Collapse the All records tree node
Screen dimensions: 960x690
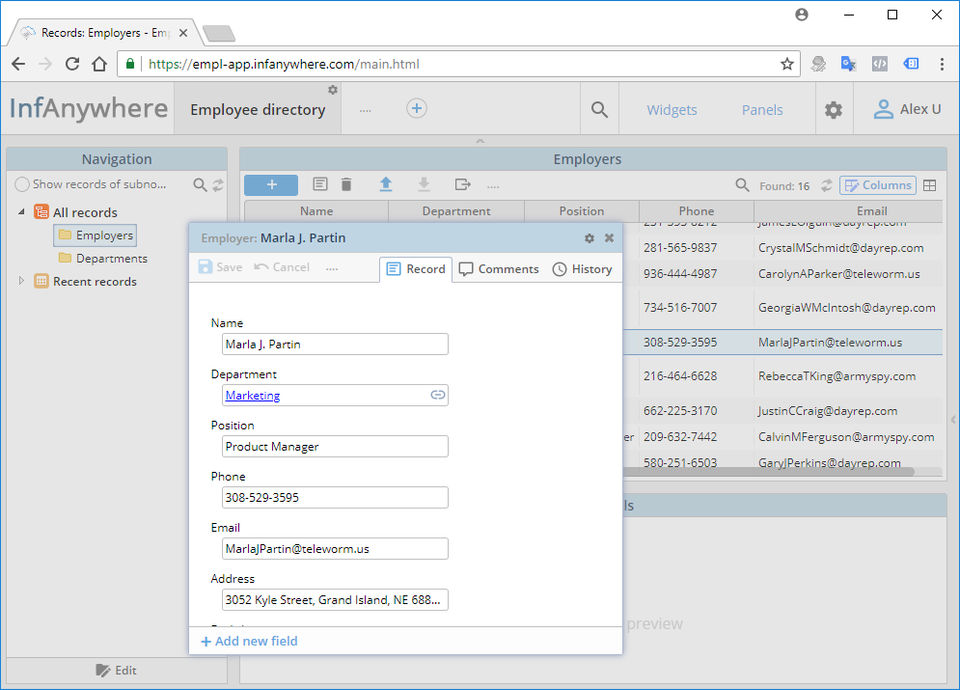click(x=21, y=212)
